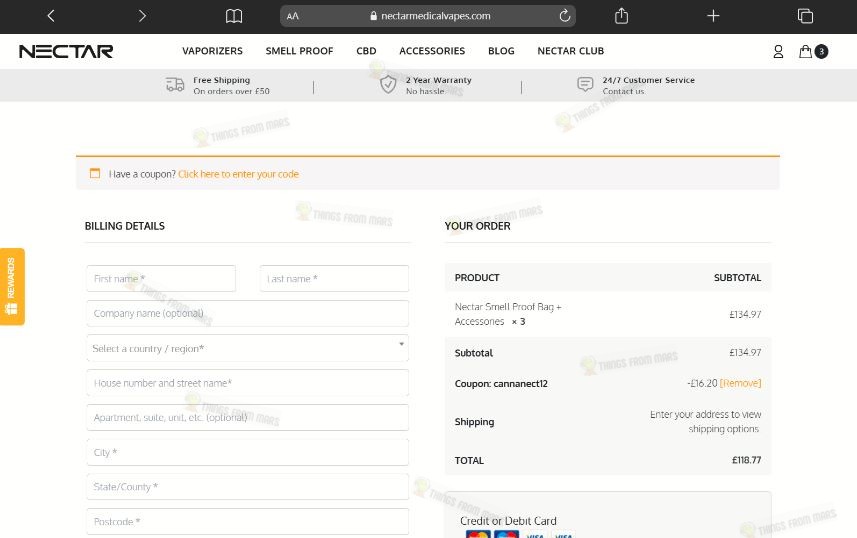
Task: Focus the Apartment, suite, unit field
Action: 248,418
